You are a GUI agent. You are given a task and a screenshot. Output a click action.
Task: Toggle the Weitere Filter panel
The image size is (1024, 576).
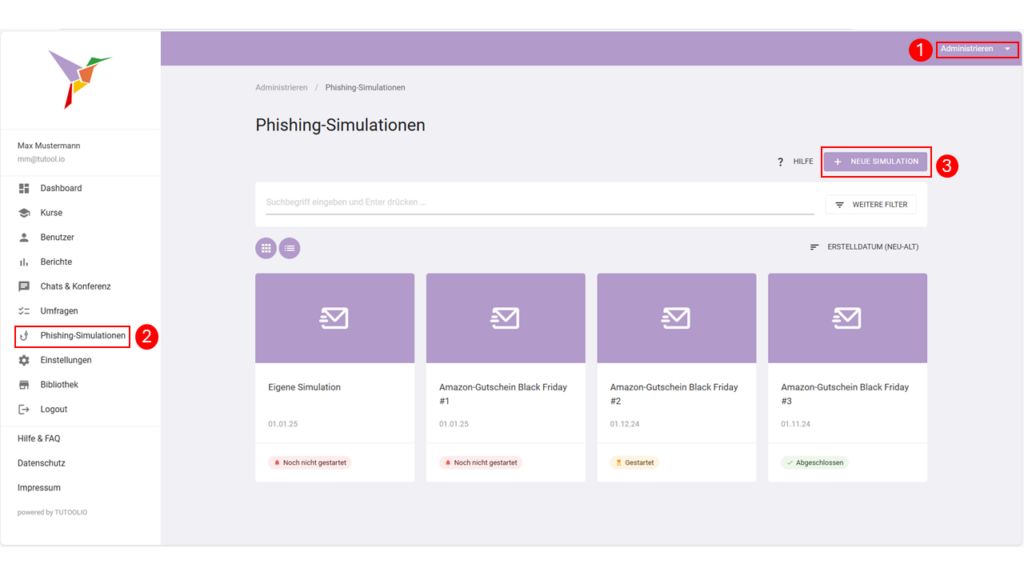(x=871, y=203)
